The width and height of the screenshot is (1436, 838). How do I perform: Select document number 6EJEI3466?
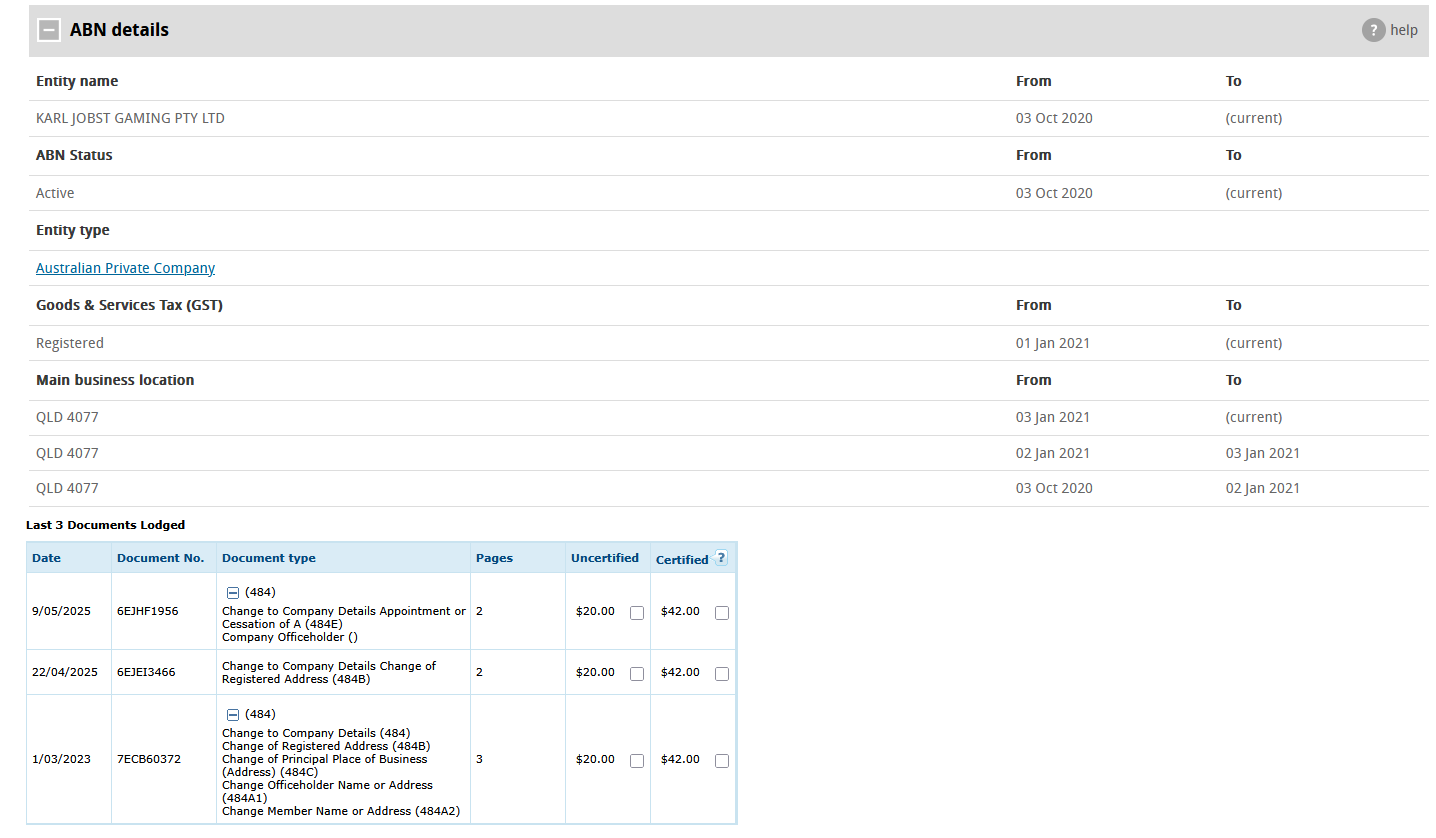146,672
